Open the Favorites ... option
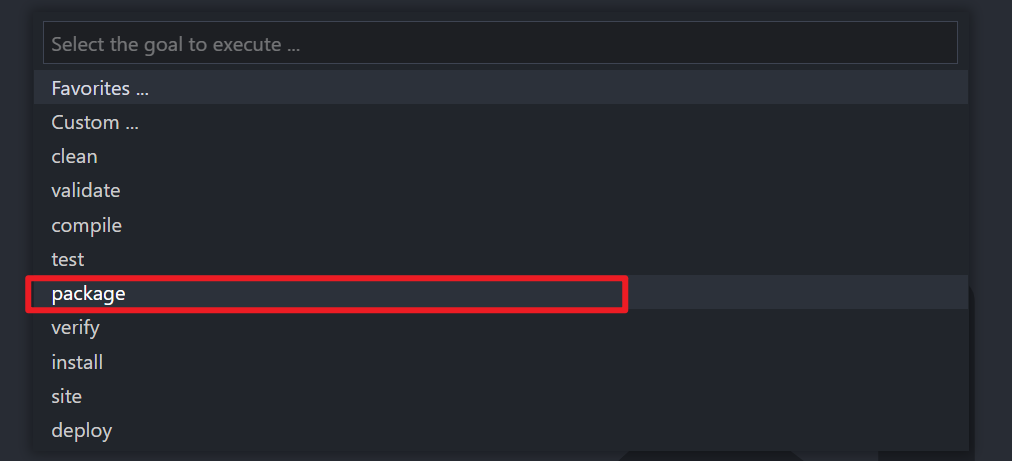Screen dimensions: 1012x461 click(x=100, y=88)
